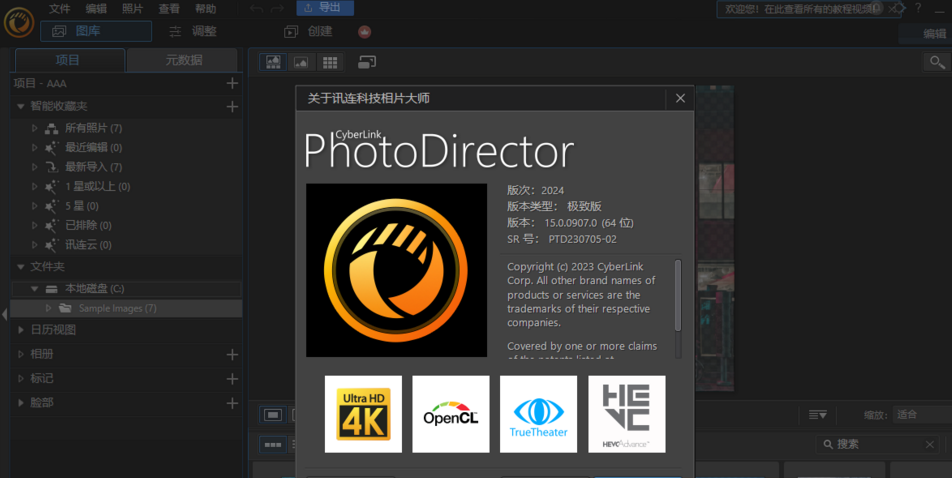The height and width of the screenshot is (478, 952).
Task: Select the 项目 tab
Action: pyautogui.click(x=68, y=60)
